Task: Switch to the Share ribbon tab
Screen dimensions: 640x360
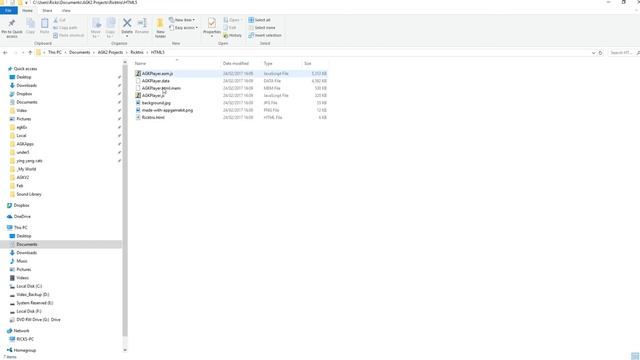Action: (47, 11)
